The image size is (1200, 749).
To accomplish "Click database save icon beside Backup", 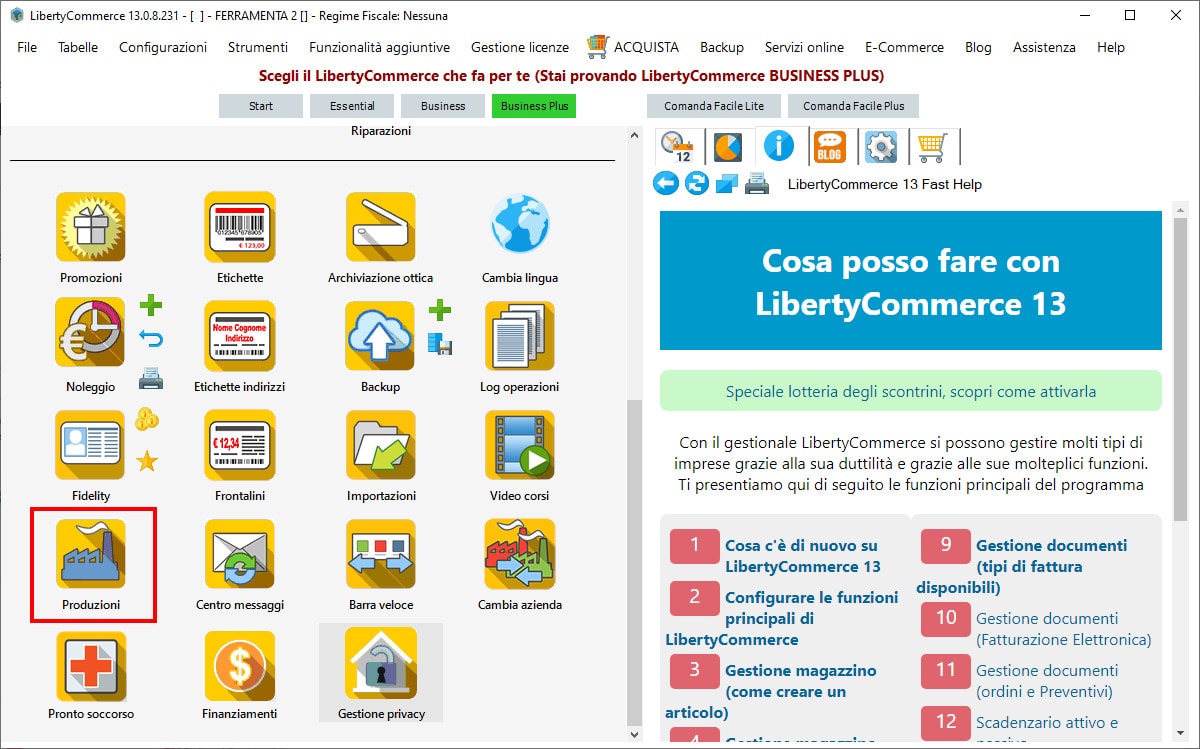I will click(x=440, y=345).
